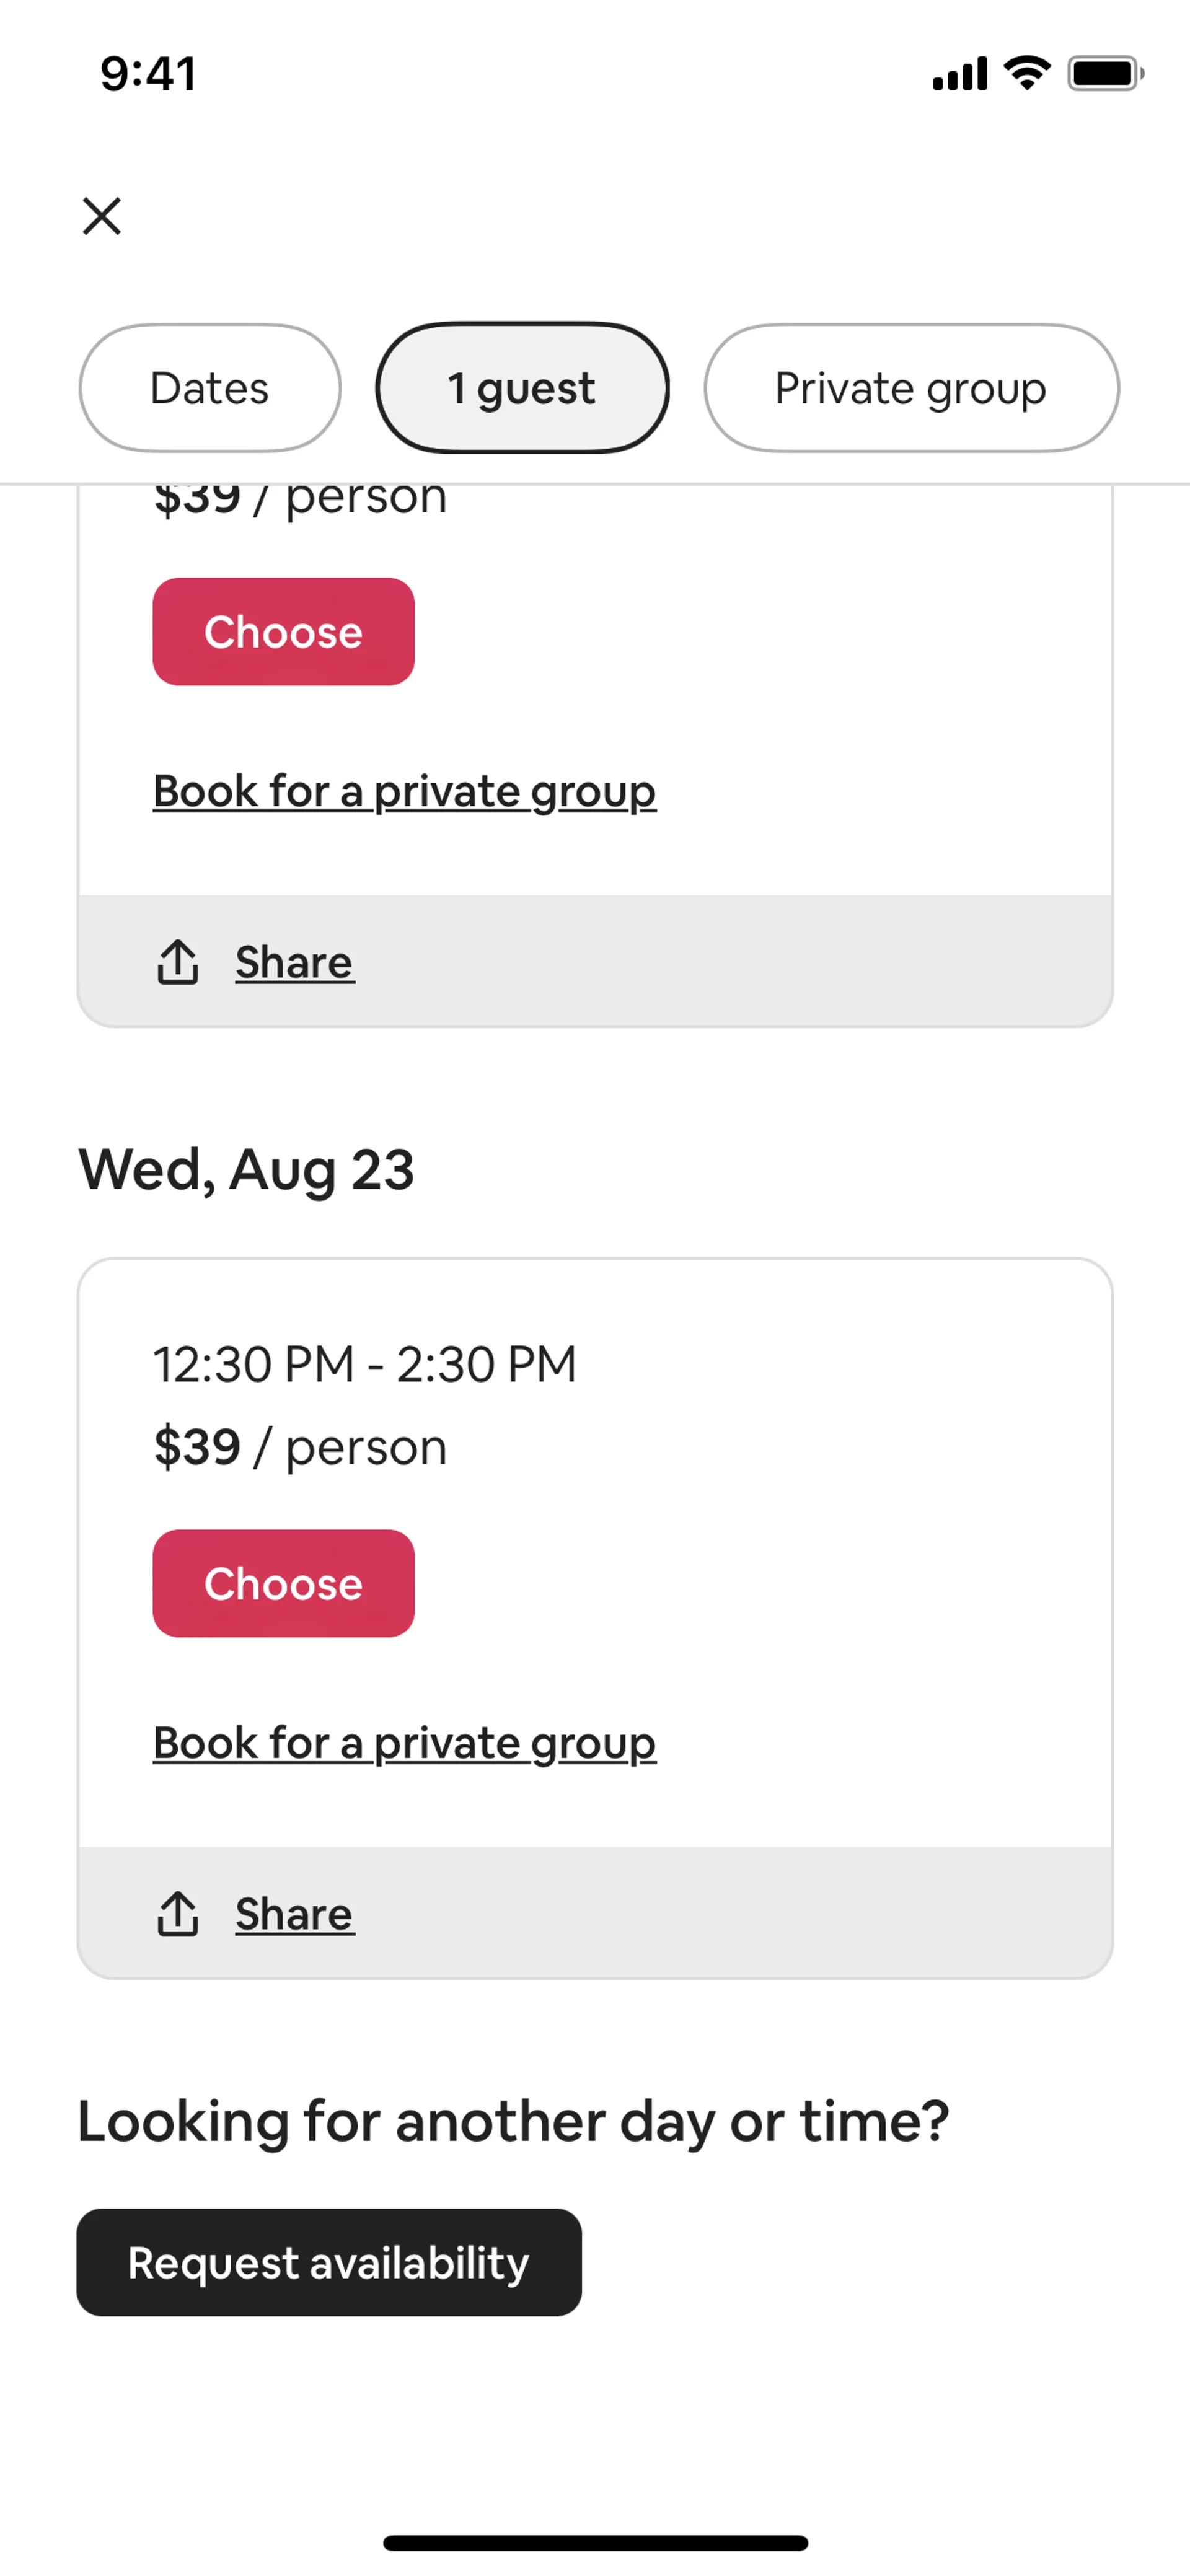Open the 1 guest filter pill
1190x2576 pixels.
pos(522,388)
